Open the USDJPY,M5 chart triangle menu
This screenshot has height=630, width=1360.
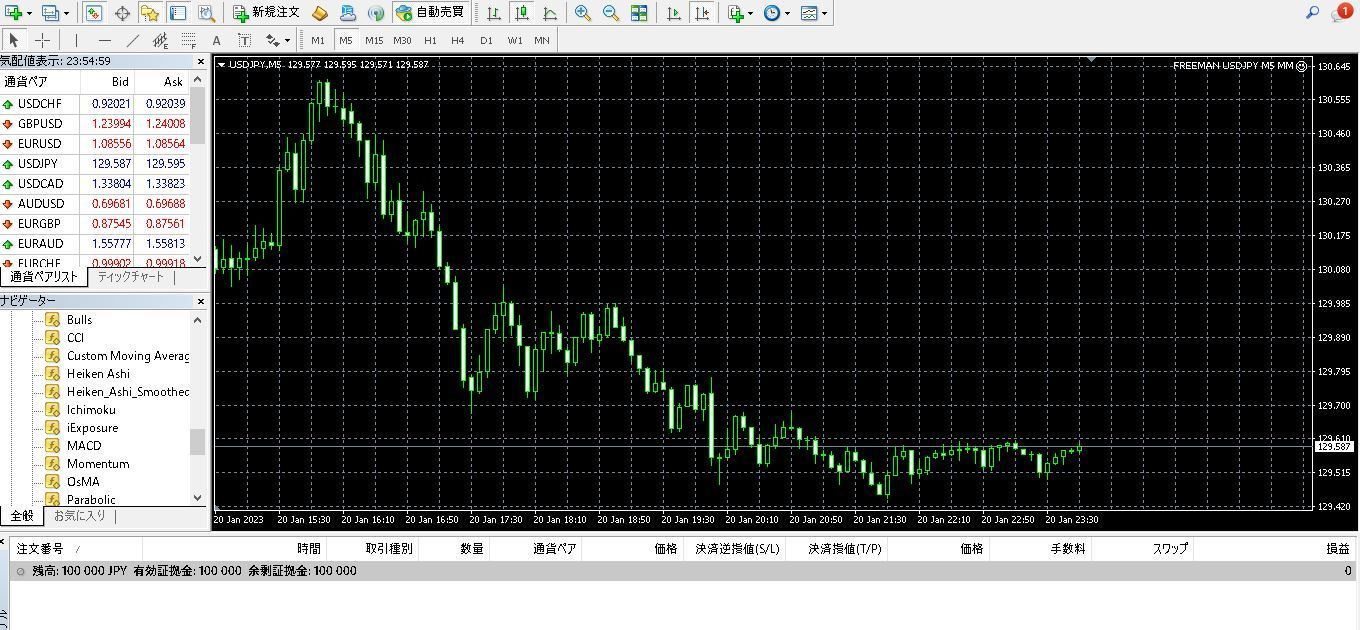[221, 65]
